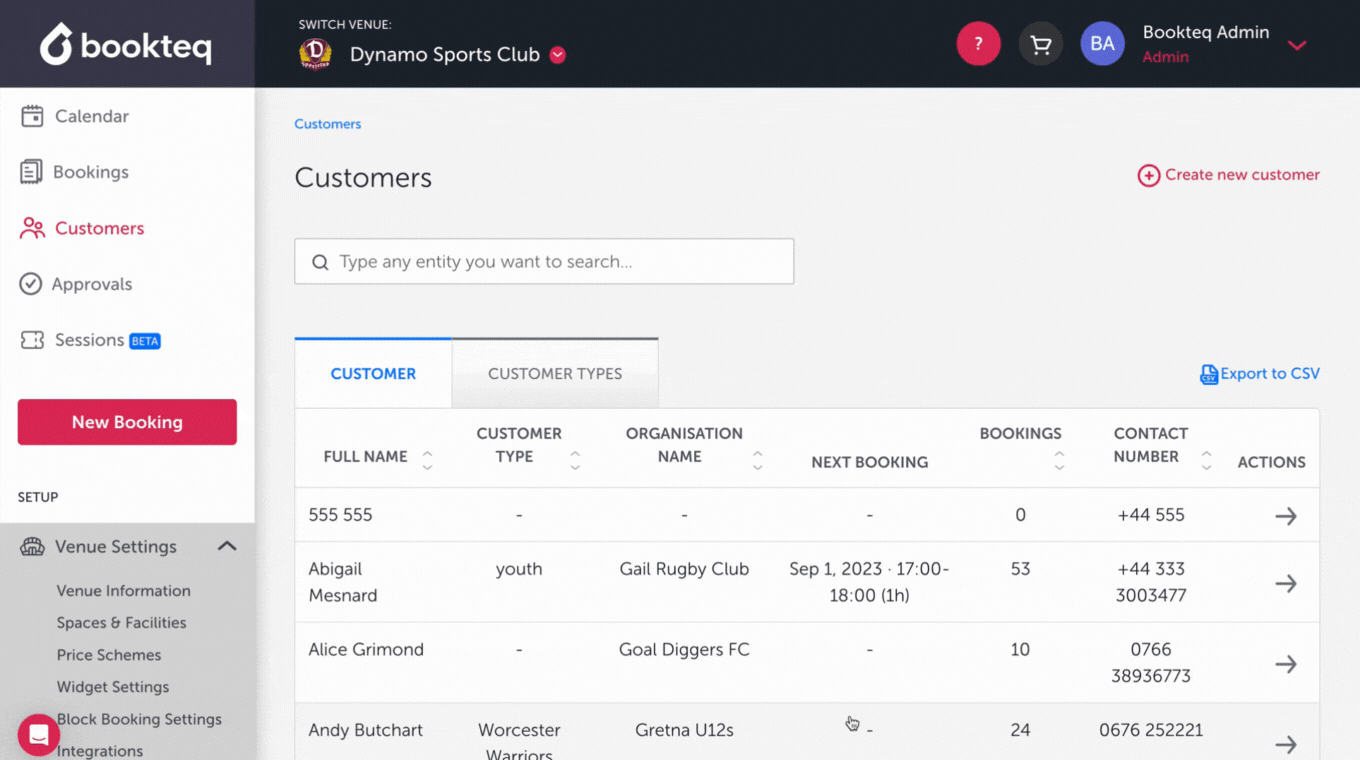
Task: Switch to the Customer Types tab
Action: point(555,374)
